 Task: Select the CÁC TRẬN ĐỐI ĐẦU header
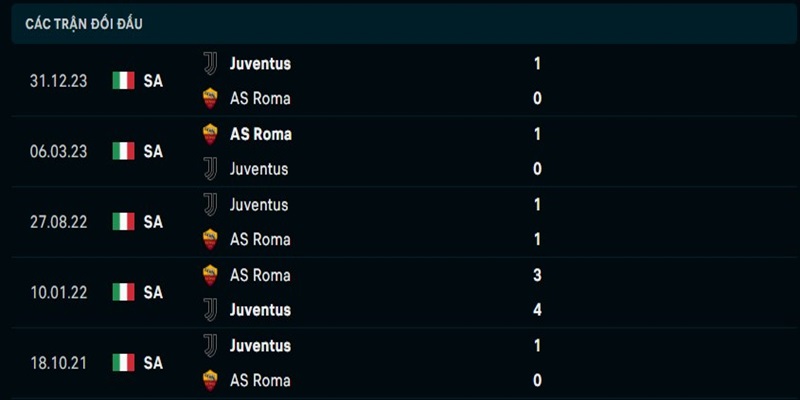85,23
